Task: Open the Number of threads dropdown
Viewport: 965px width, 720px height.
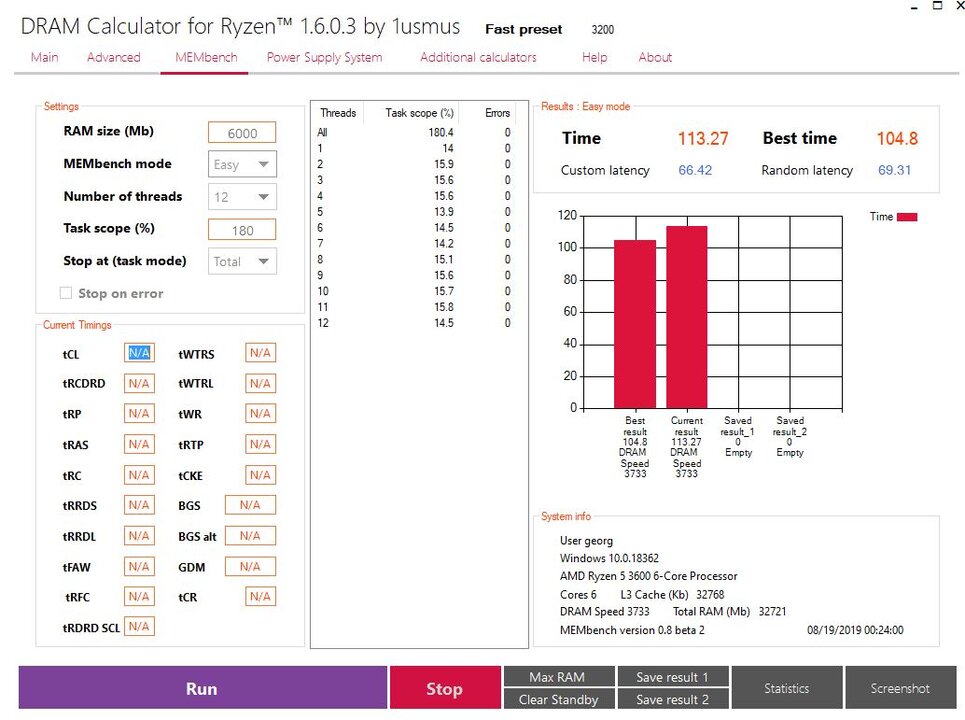Action: click(x=242, y=197)
